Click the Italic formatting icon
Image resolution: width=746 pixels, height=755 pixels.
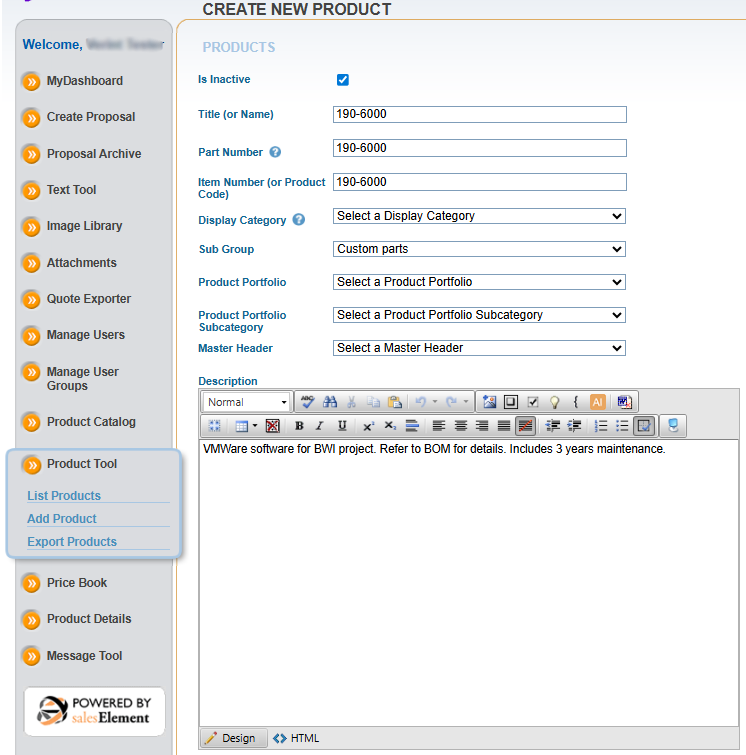(x=320, y=426)
